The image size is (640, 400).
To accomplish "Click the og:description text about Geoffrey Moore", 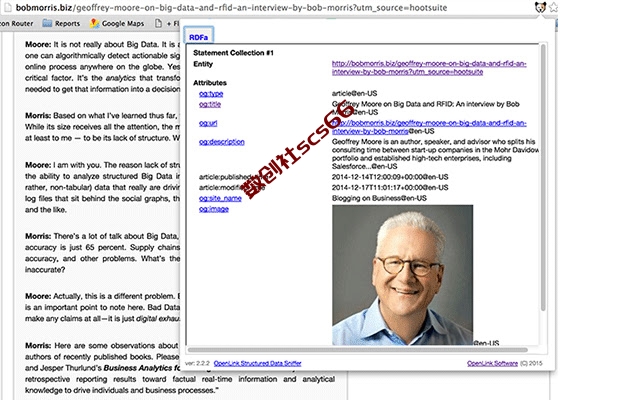I will pos(435,154).
